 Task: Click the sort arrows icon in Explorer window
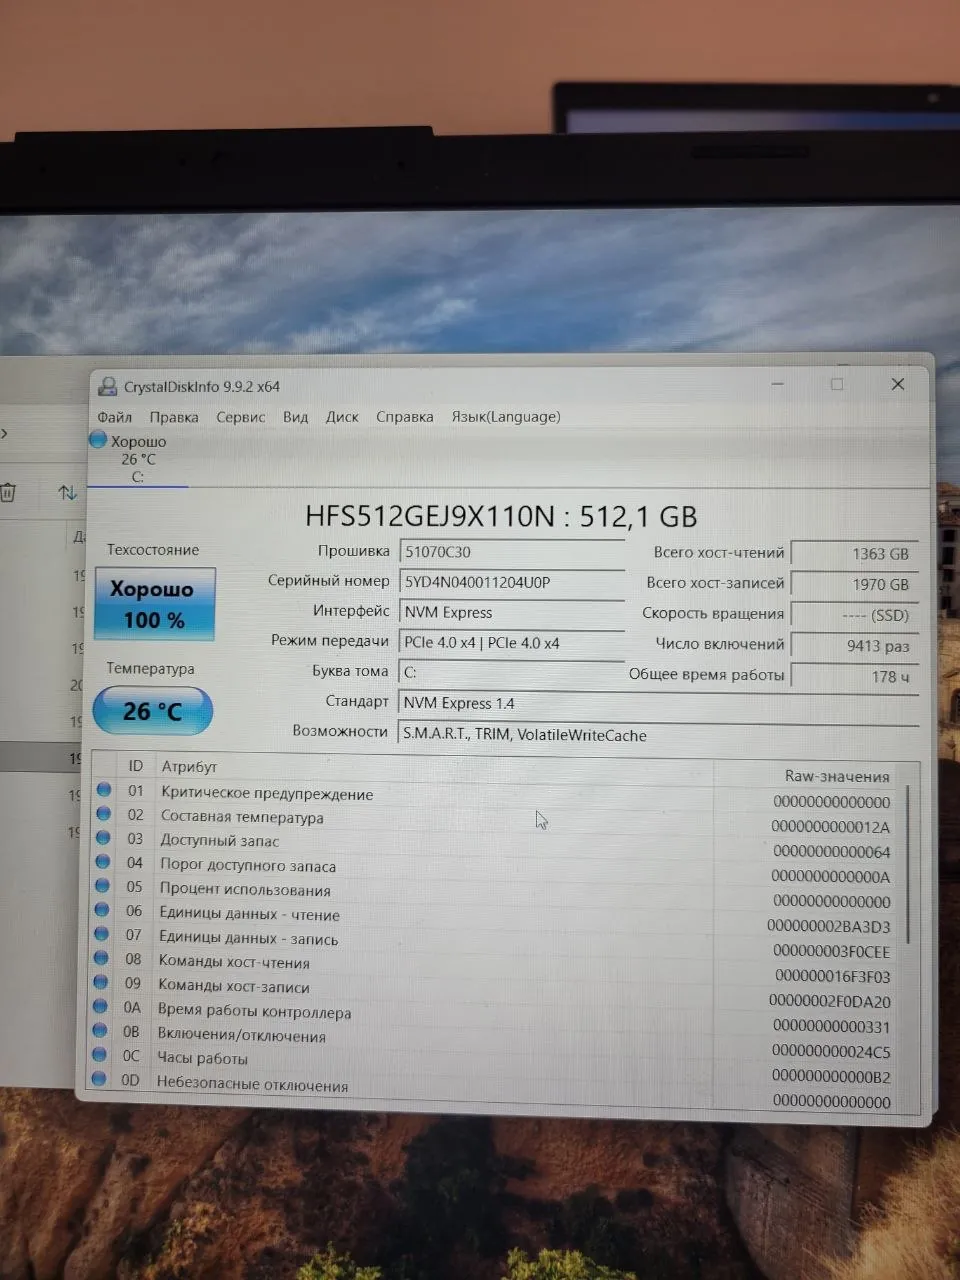pyautogui.click(x=67, y=493)
